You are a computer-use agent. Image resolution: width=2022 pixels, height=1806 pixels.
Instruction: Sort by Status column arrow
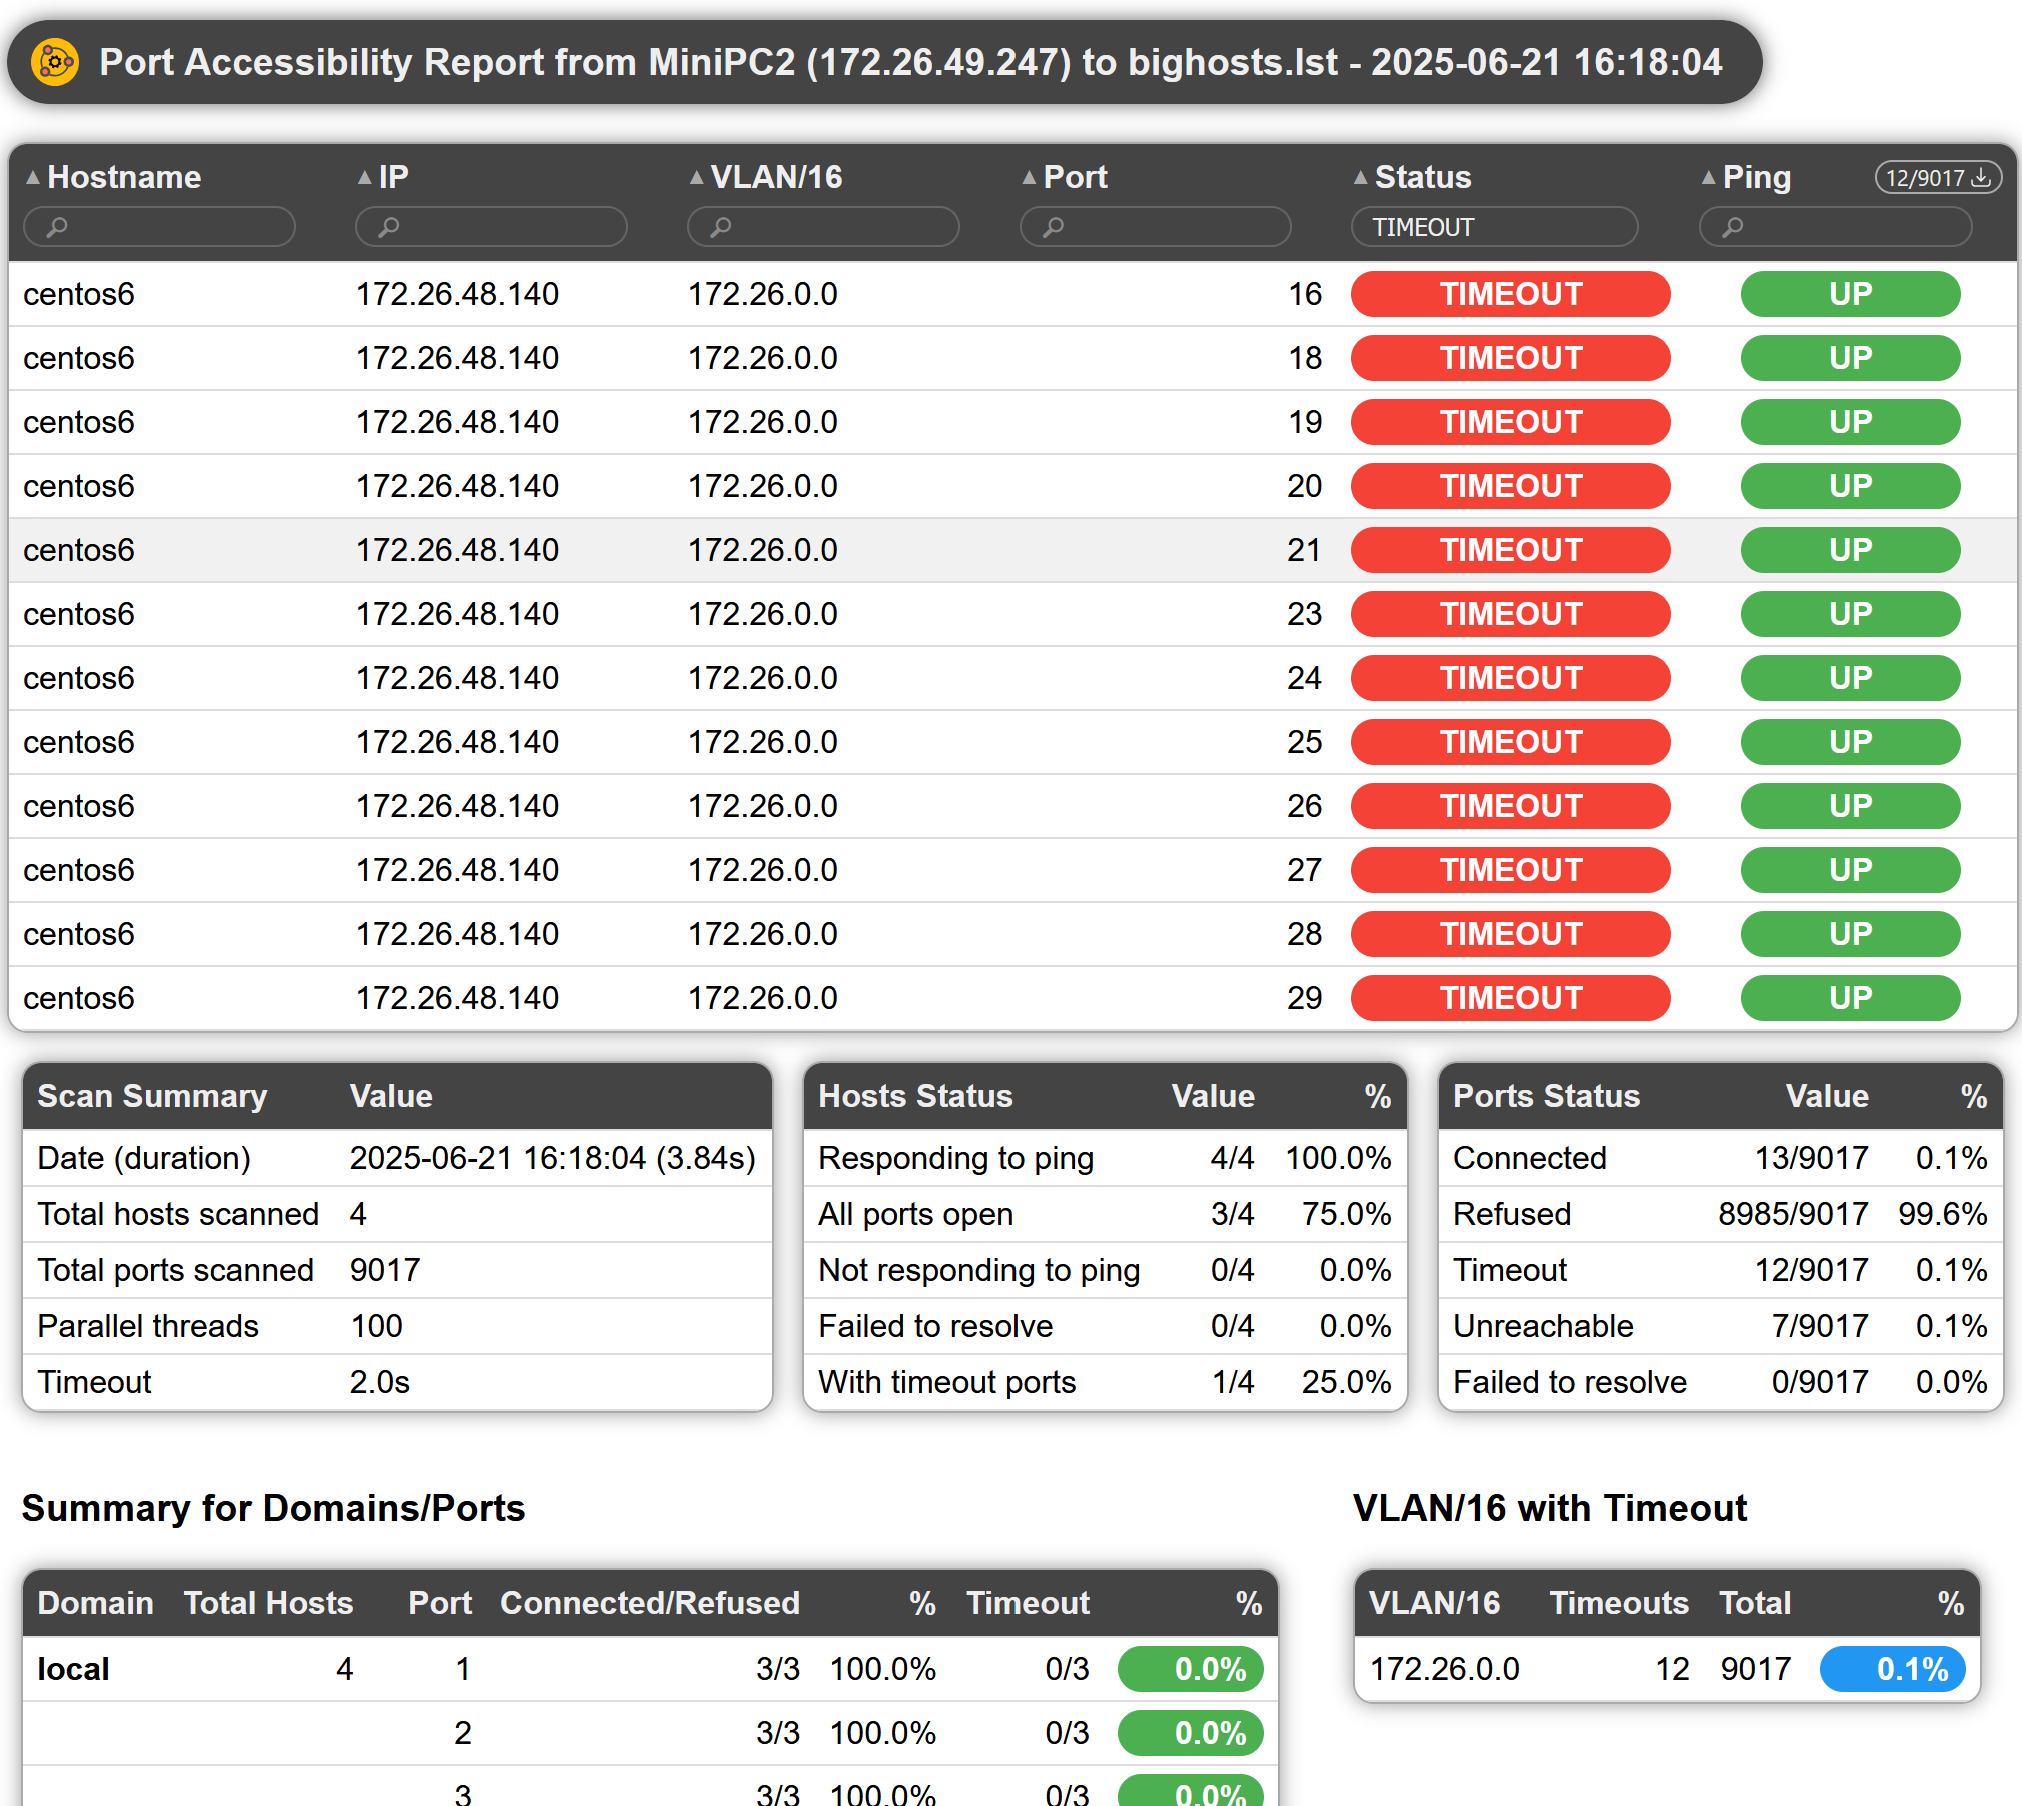(x=1361, y=178)
